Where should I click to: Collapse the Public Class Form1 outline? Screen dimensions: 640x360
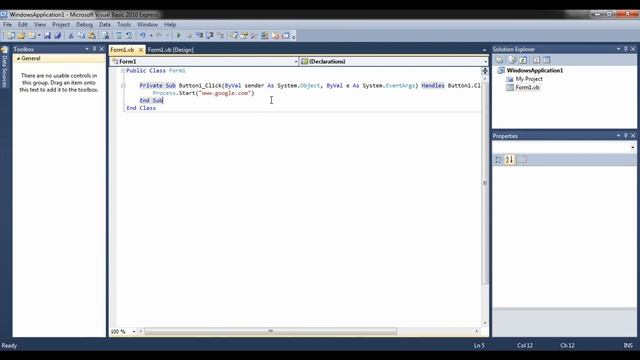pyautogui.click(x=123, y=71)
